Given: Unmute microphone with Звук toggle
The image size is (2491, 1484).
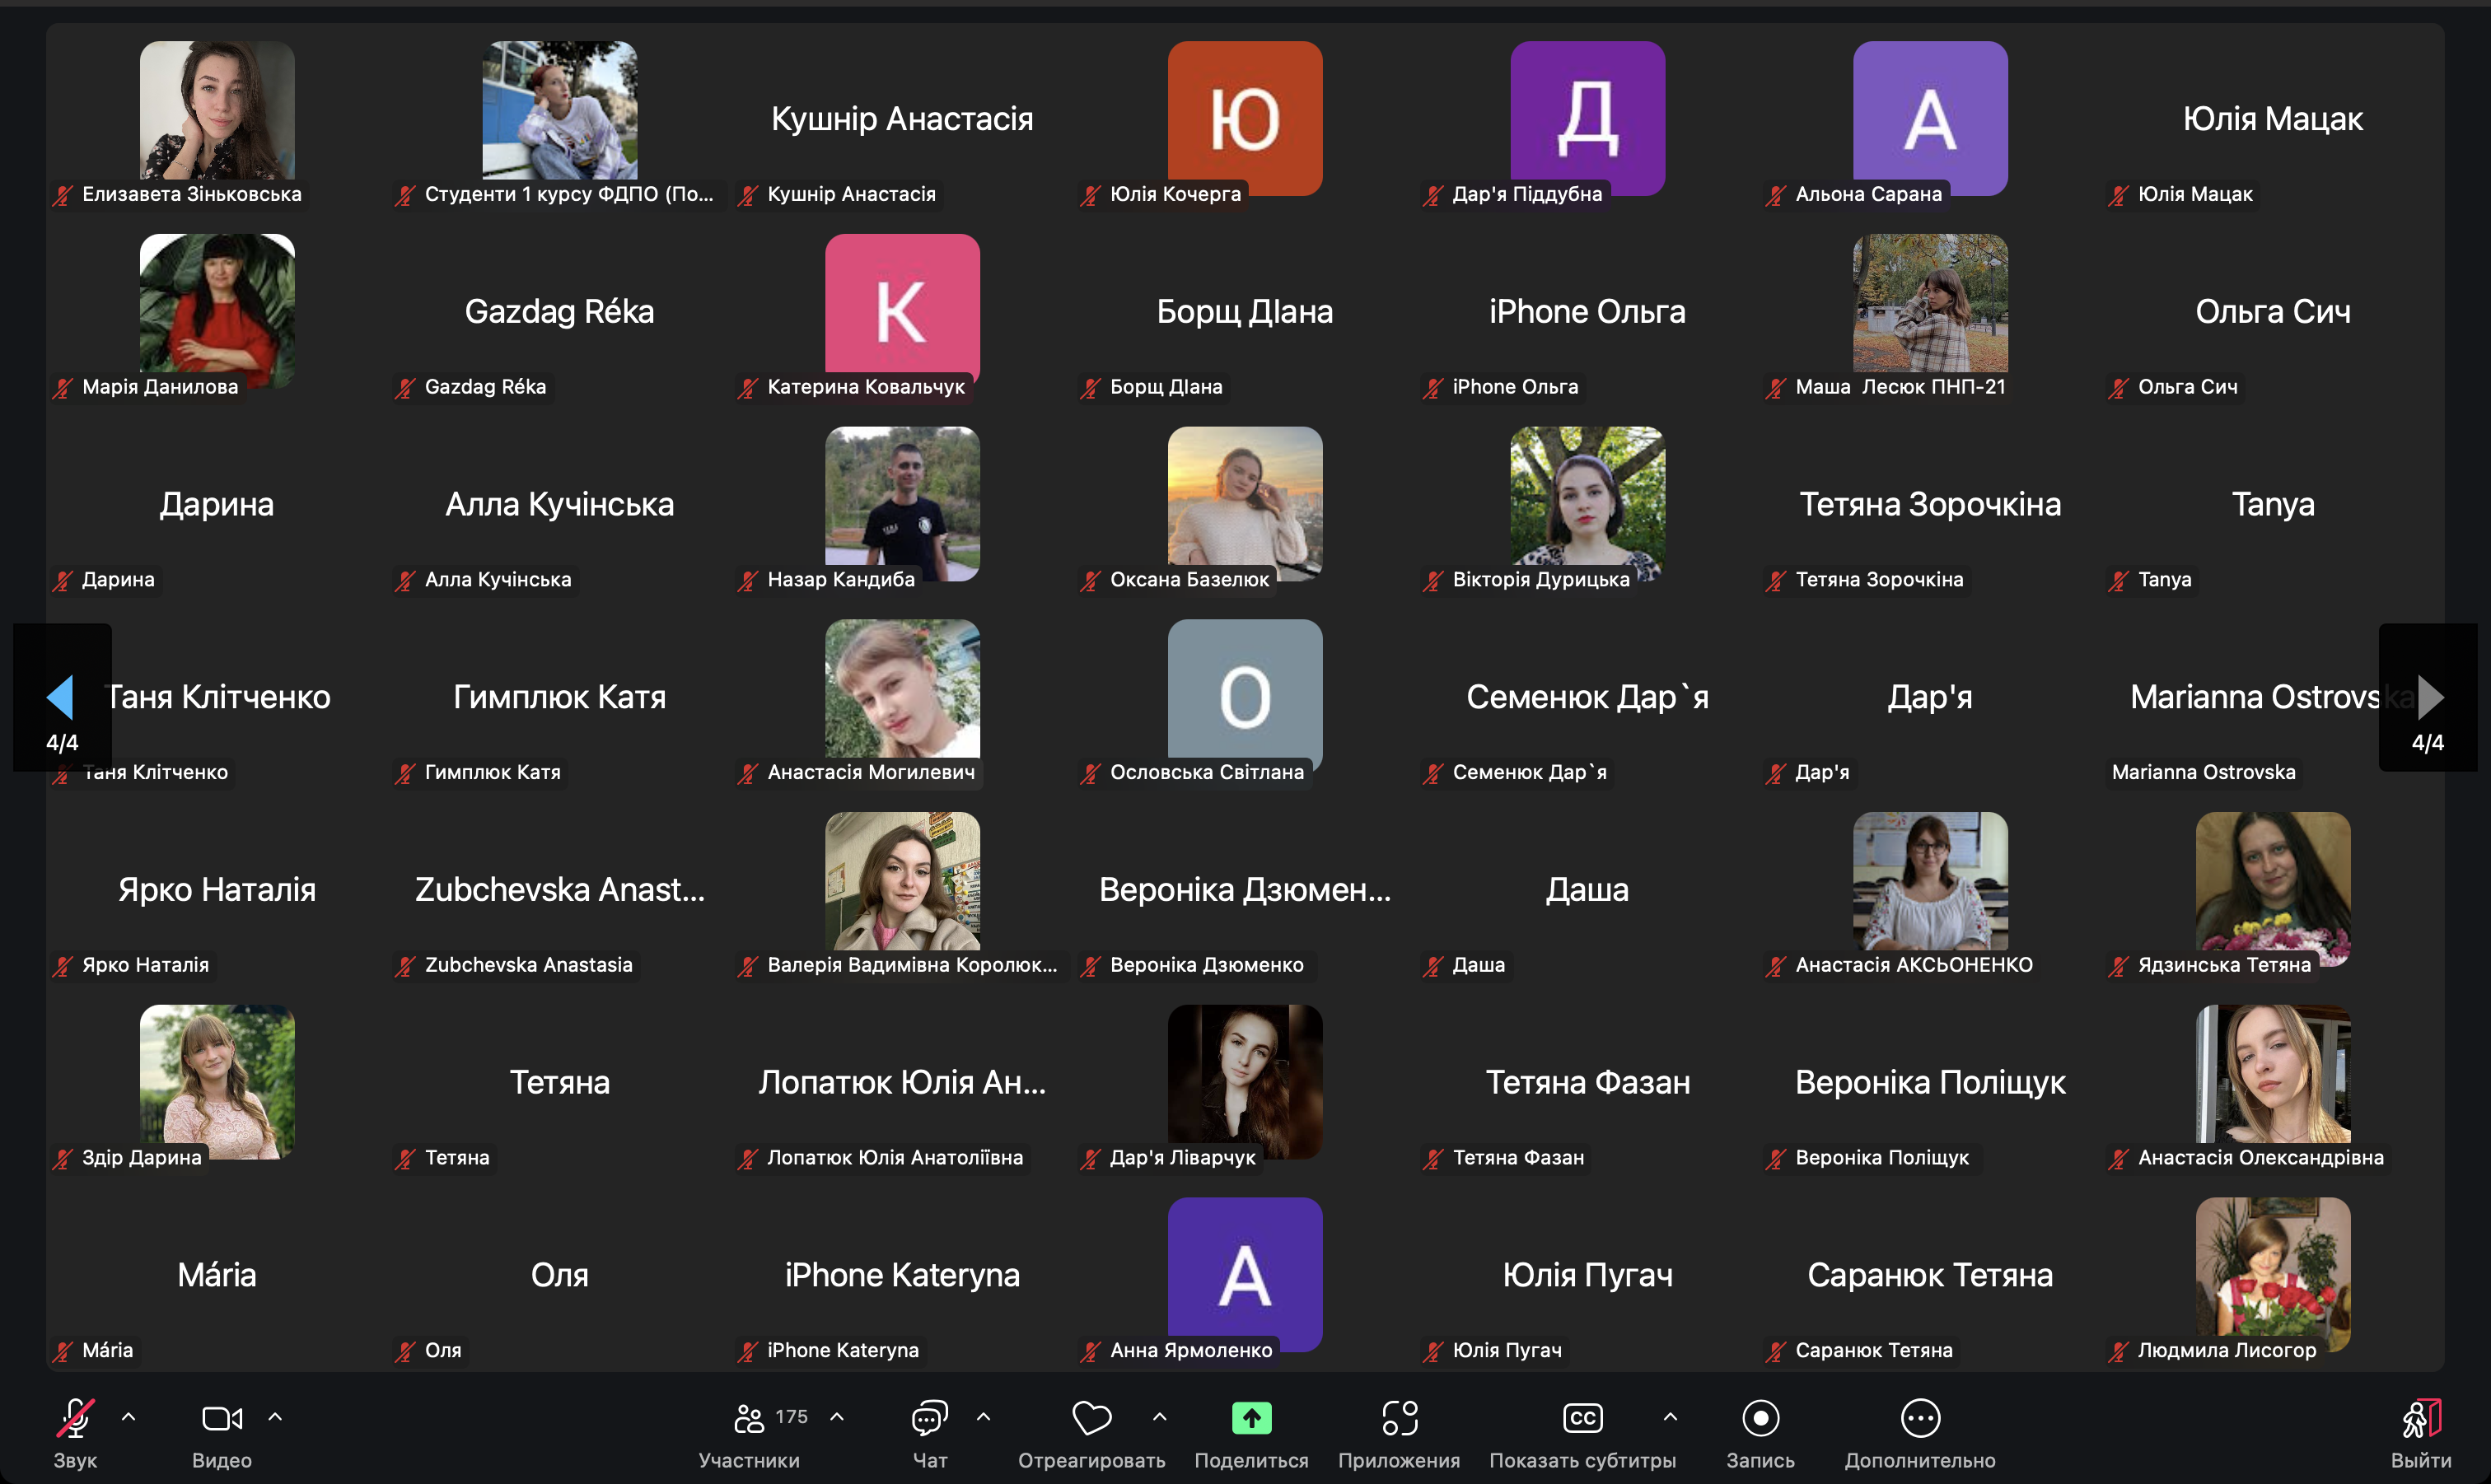Looking at the screenshot, I should [x=75, y=1417].
